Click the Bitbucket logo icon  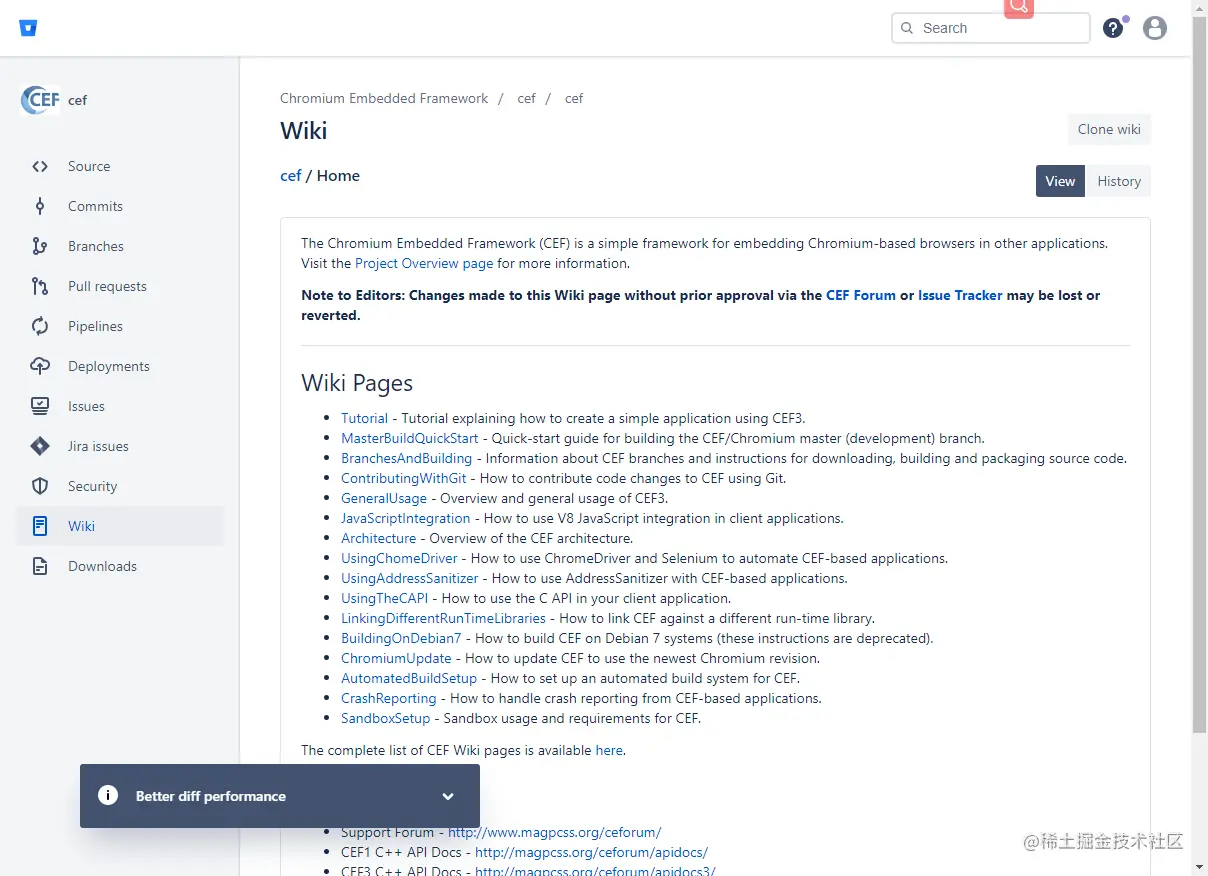28,28
